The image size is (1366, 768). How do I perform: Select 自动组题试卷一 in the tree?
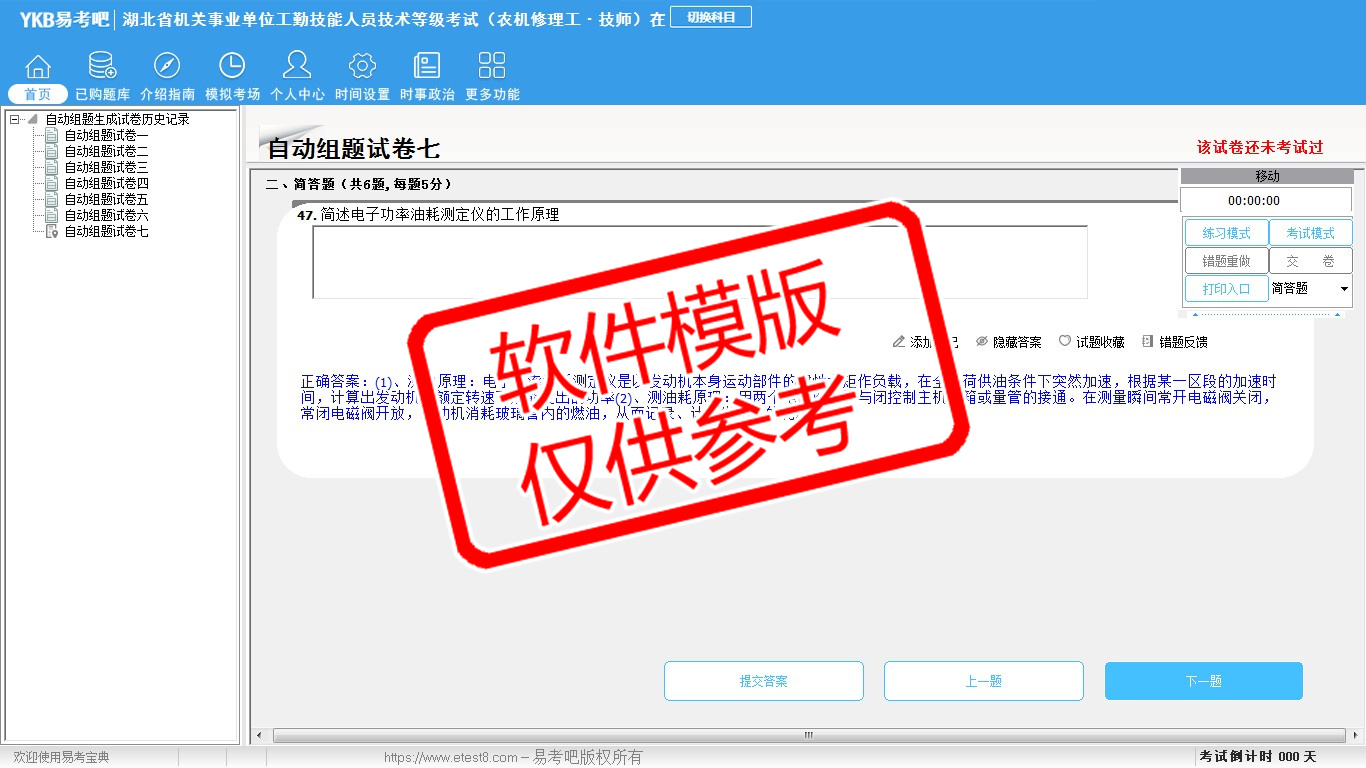coord(106,135)
